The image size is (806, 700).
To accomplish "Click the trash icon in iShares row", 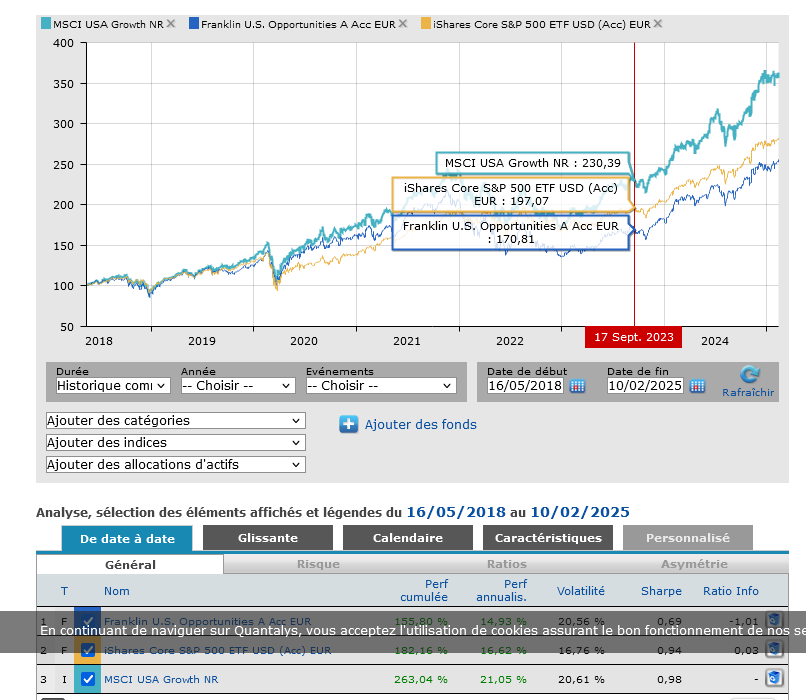I will pos(774,649).
